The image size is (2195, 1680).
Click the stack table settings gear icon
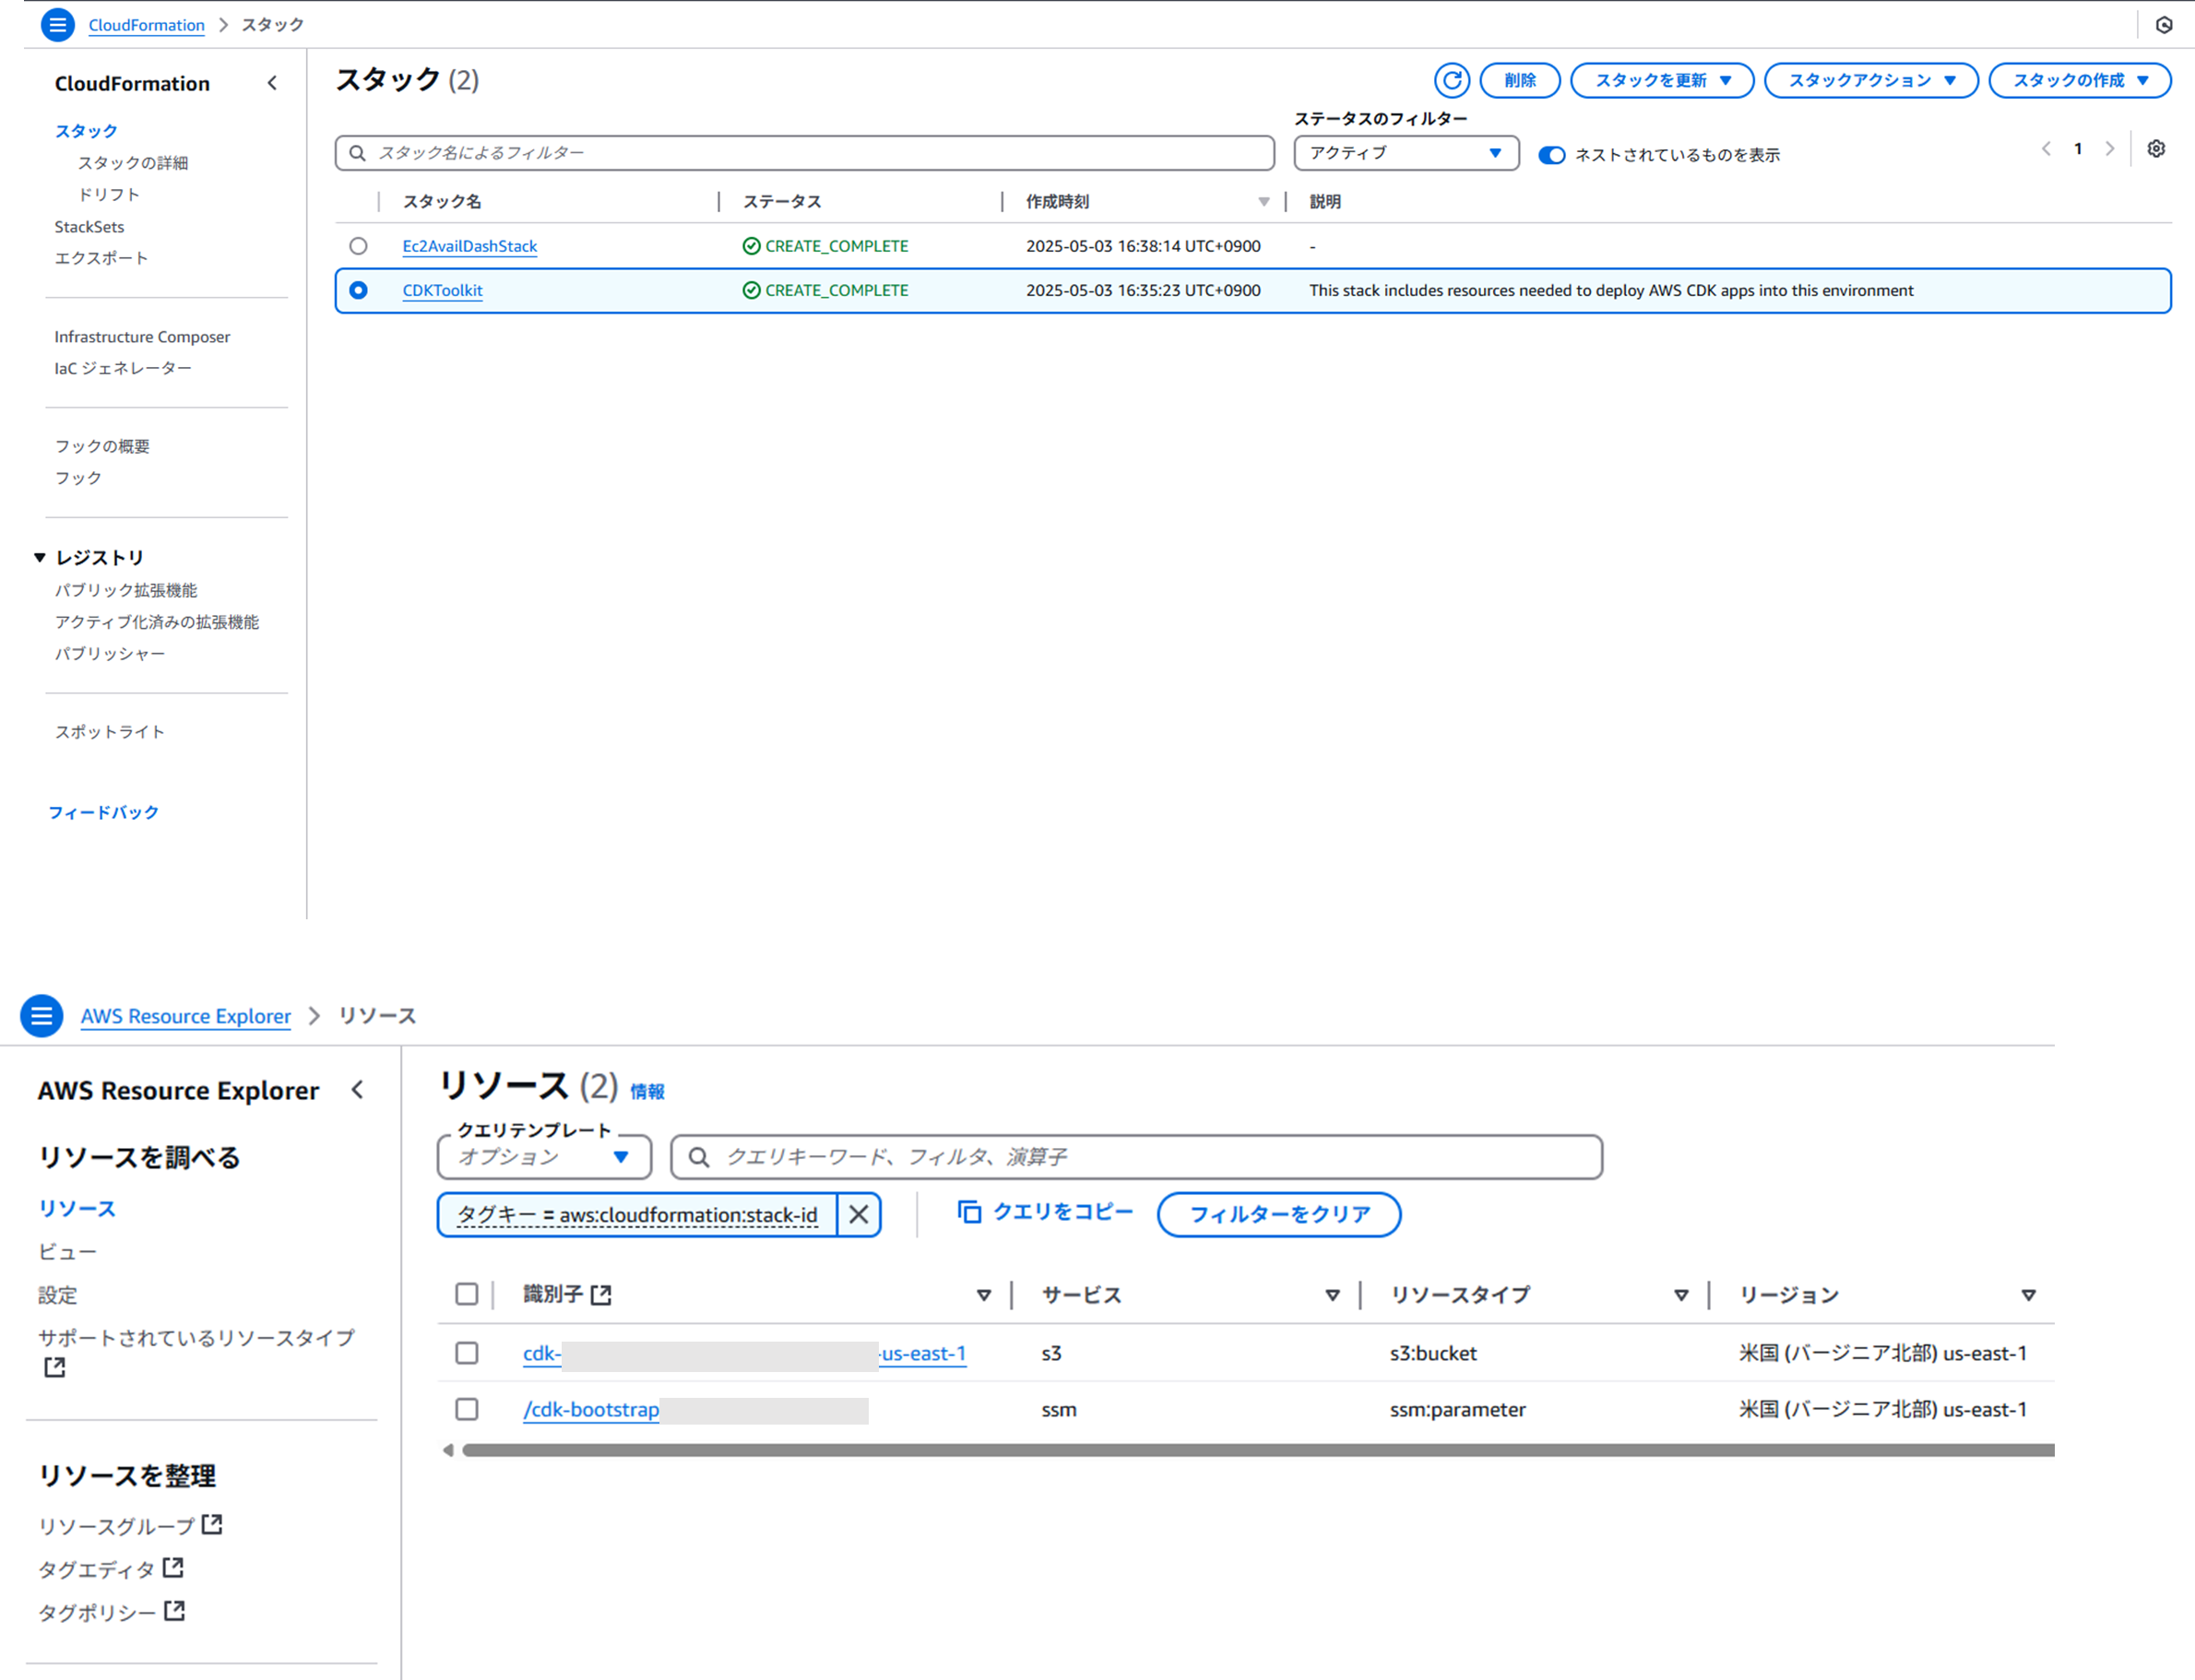pyautogui.click(x=2156, y=149)
